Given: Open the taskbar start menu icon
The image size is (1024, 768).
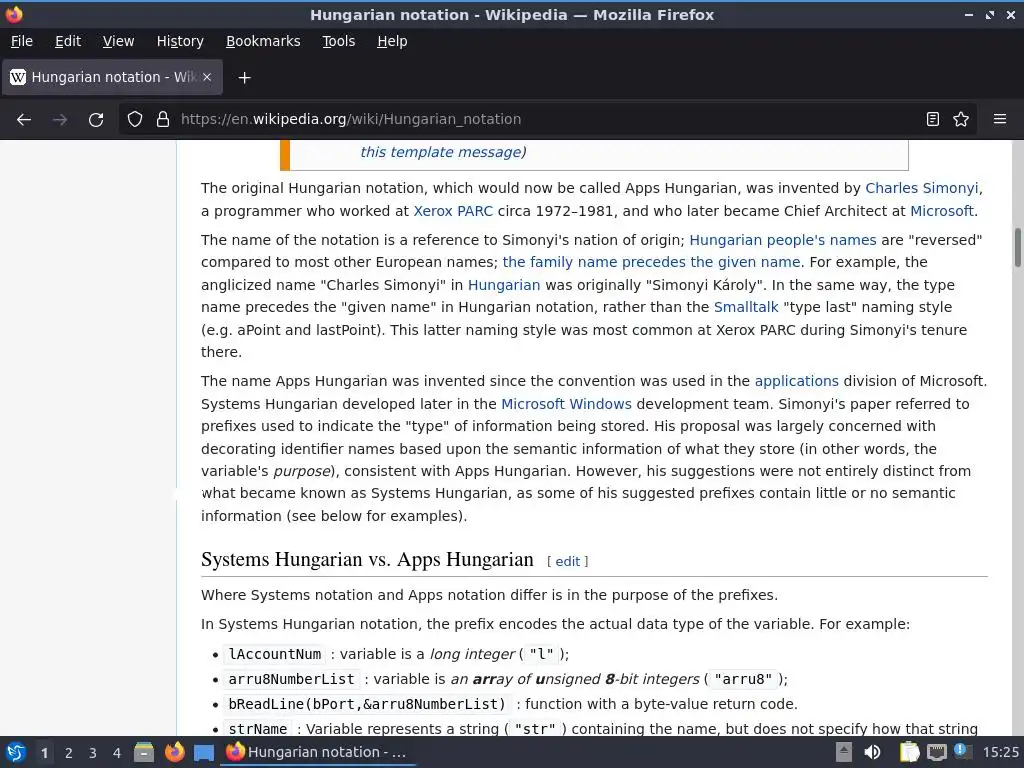Looking at the screenshot, I should [16, 752].
